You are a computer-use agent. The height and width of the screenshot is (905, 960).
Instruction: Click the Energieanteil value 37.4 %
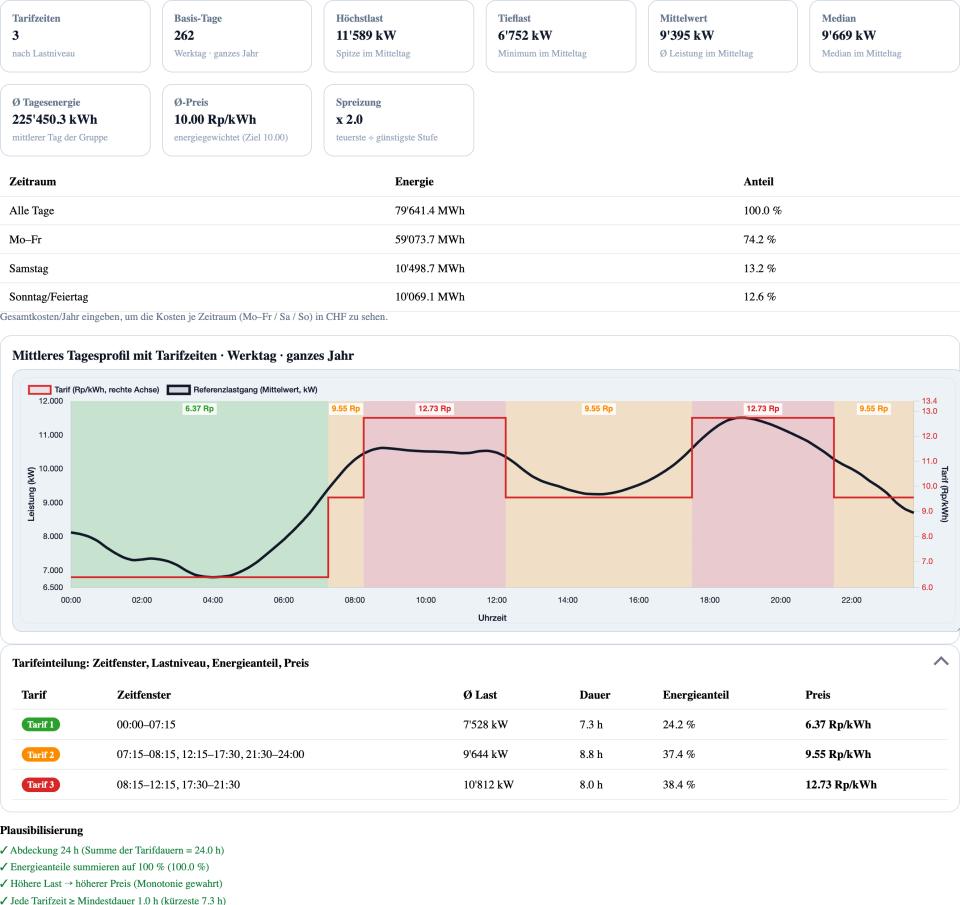click(x=679, y=754)
